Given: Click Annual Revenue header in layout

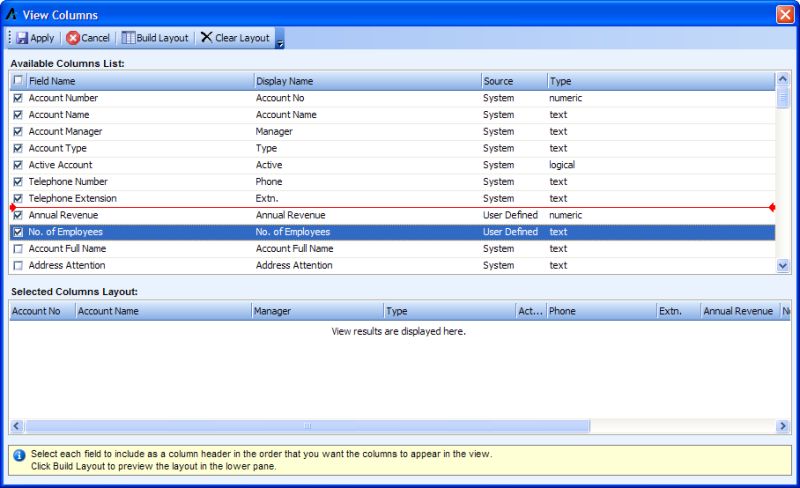Looking at the screenshot, I should coord(738,311).
